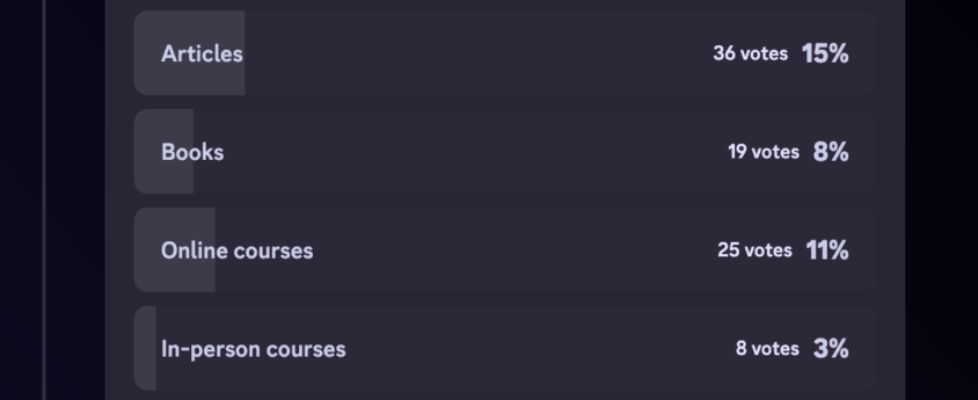This screenshot has width=978, height=400.
Task: Click the 11% result for Online courses
Action: pos(827,250)
